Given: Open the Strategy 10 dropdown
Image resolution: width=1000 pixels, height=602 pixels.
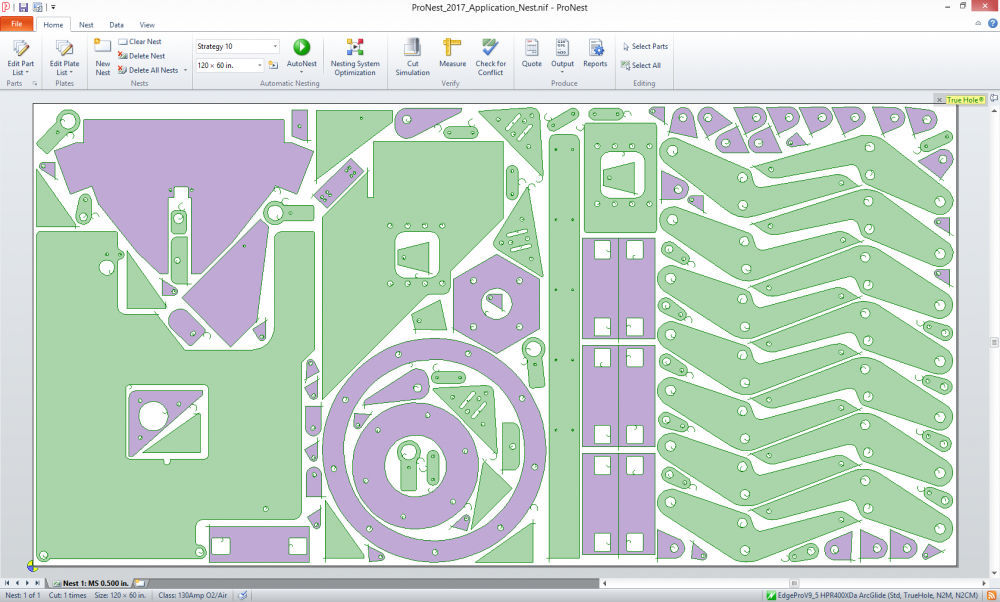Looking at the screenshot, I should 277,46.
